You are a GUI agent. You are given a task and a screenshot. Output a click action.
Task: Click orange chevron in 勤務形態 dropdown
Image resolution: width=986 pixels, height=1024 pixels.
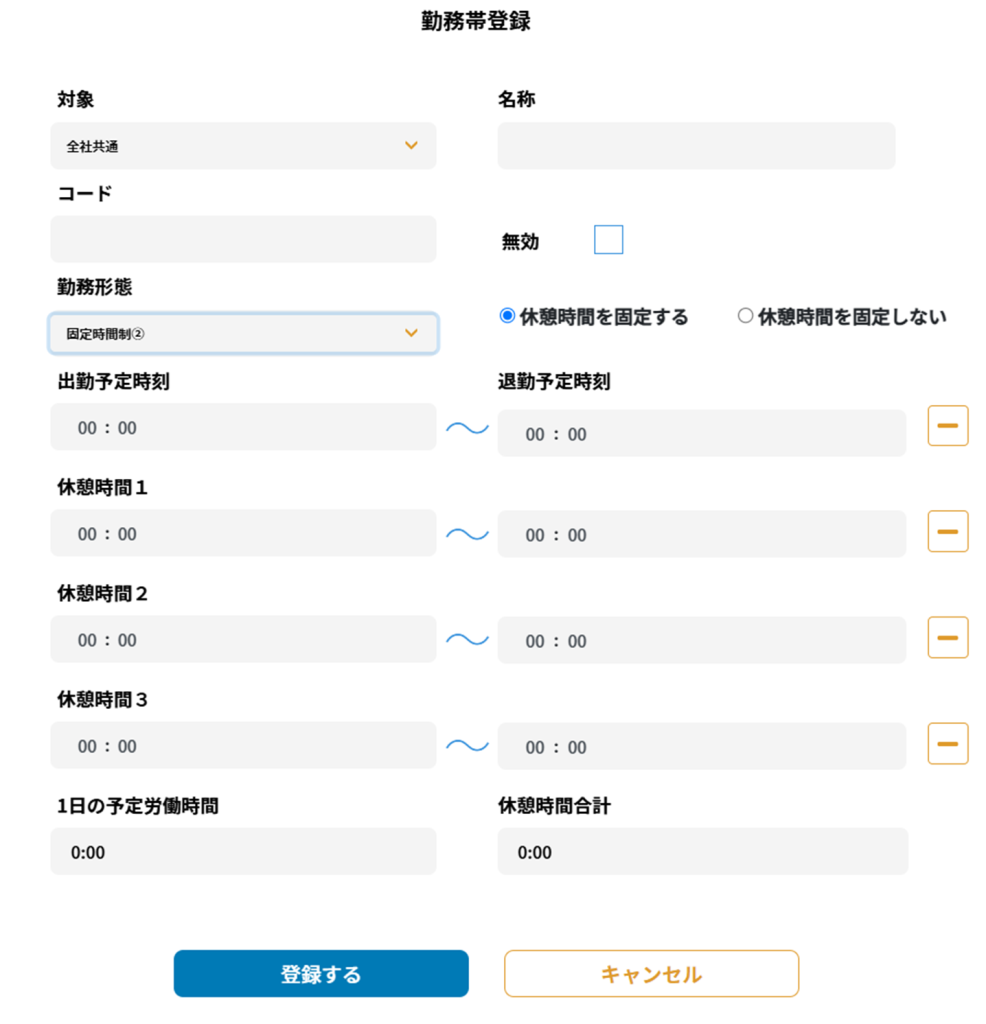[411, 333]
